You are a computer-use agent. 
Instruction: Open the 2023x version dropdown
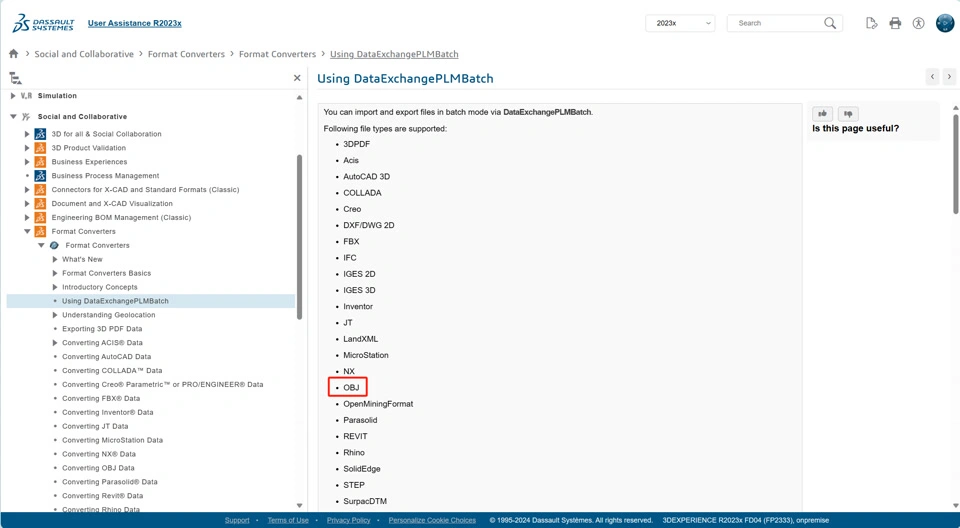[x=680, y=23]
